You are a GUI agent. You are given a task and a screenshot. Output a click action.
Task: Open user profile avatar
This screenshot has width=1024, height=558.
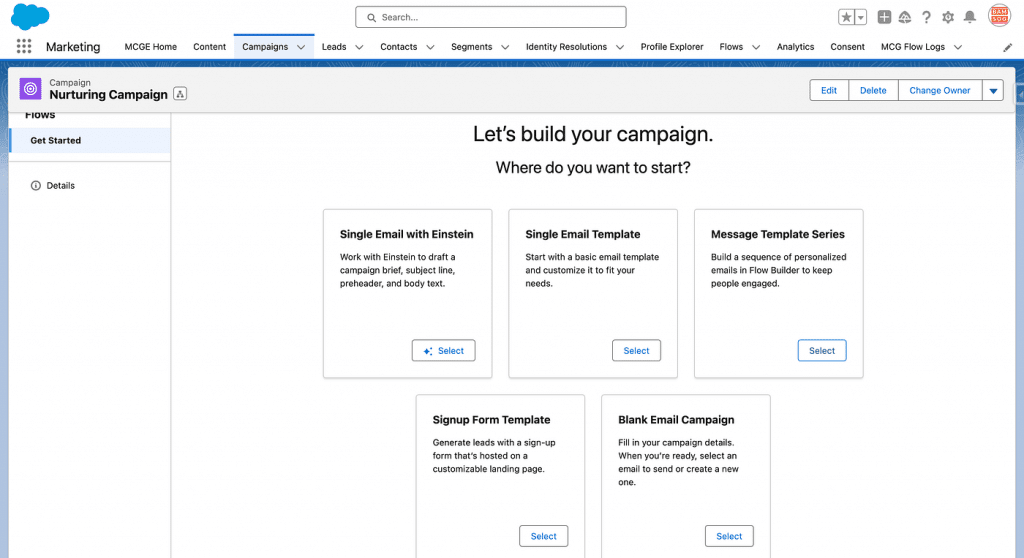[x=999, y=16]
